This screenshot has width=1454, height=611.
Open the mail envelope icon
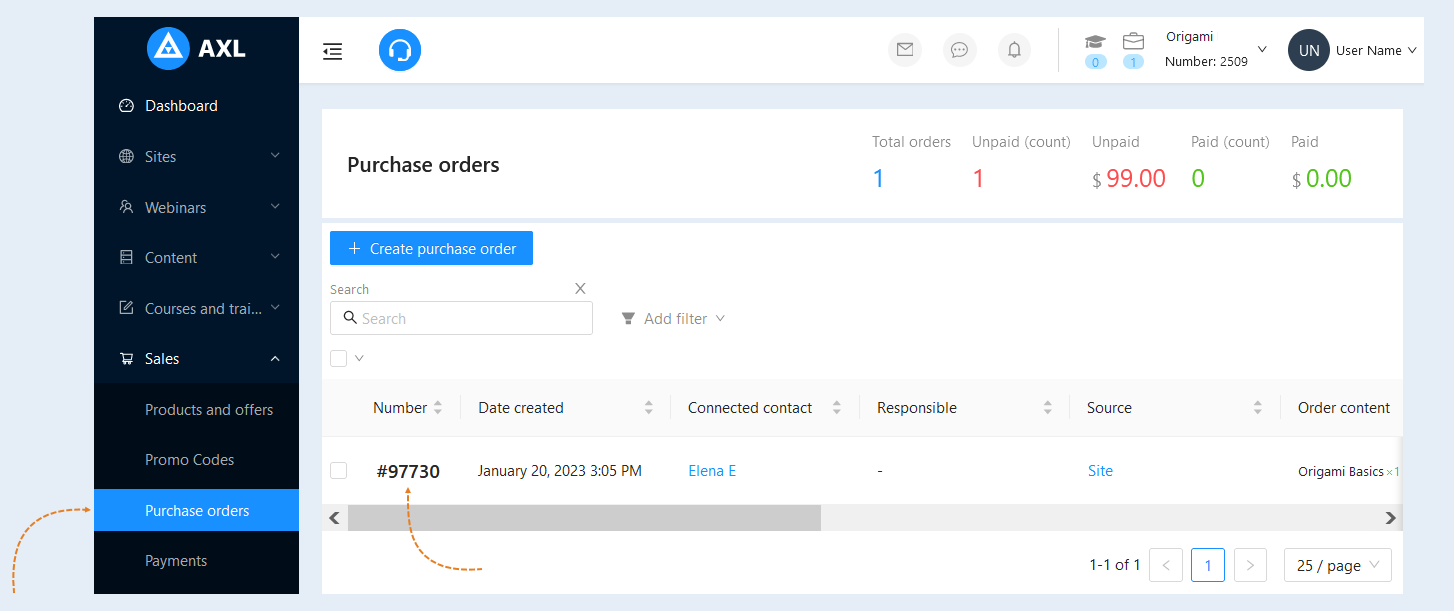(x=905, y=50)
